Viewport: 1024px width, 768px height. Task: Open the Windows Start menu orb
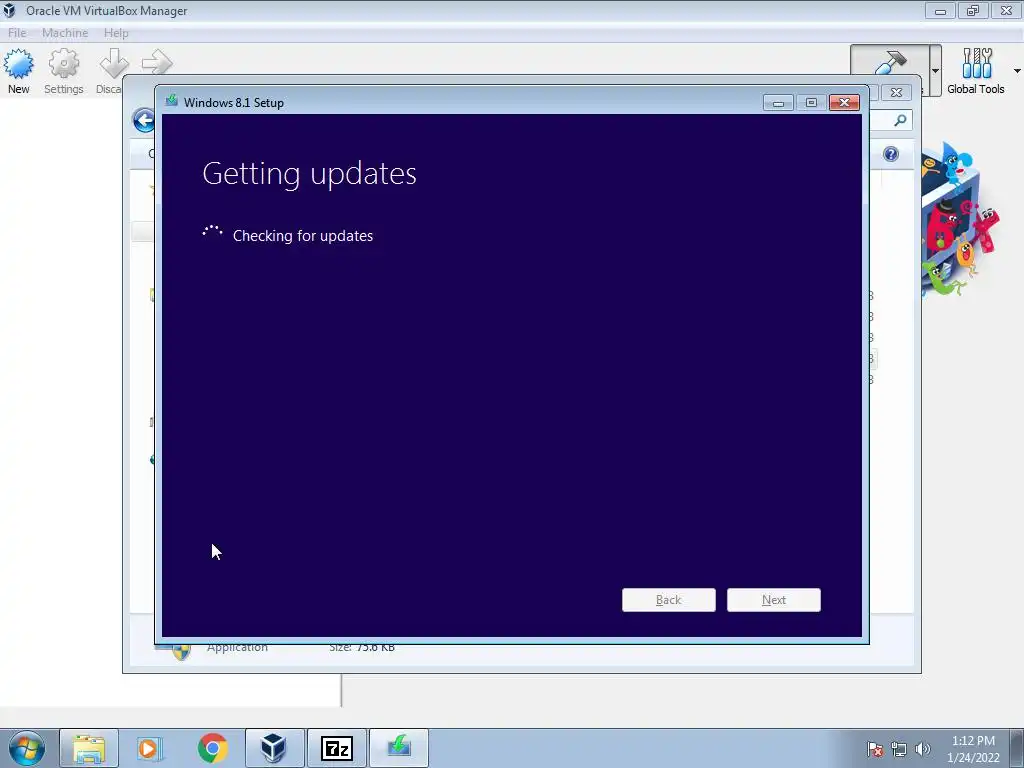tap(27, 749)
